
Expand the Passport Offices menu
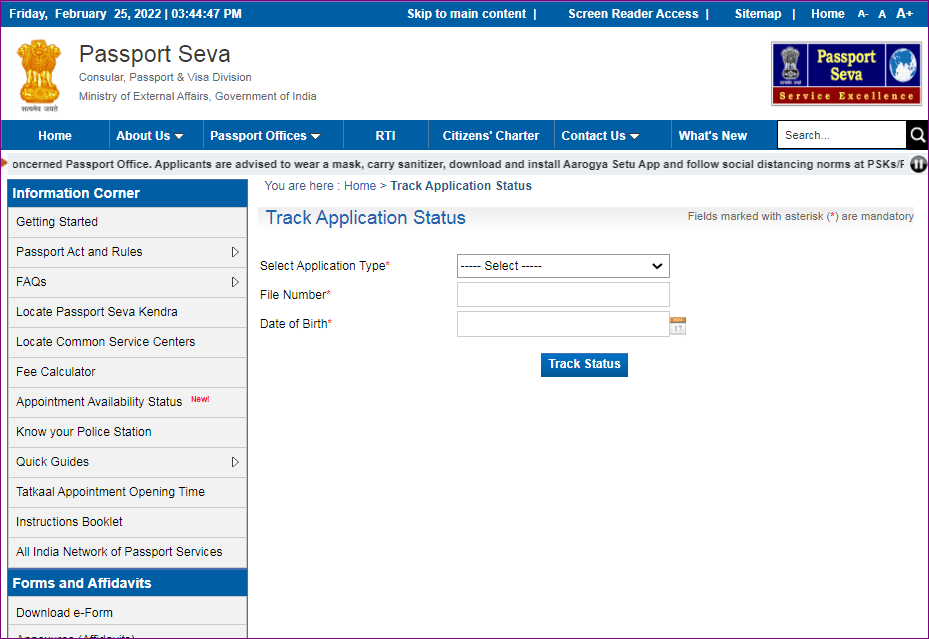coord(265,136)
